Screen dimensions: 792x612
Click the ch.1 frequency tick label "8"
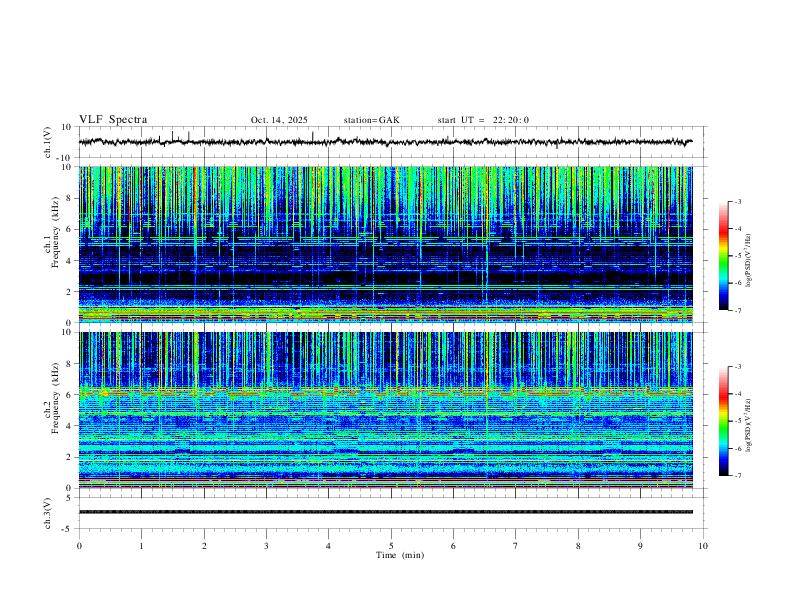point(70,198)
